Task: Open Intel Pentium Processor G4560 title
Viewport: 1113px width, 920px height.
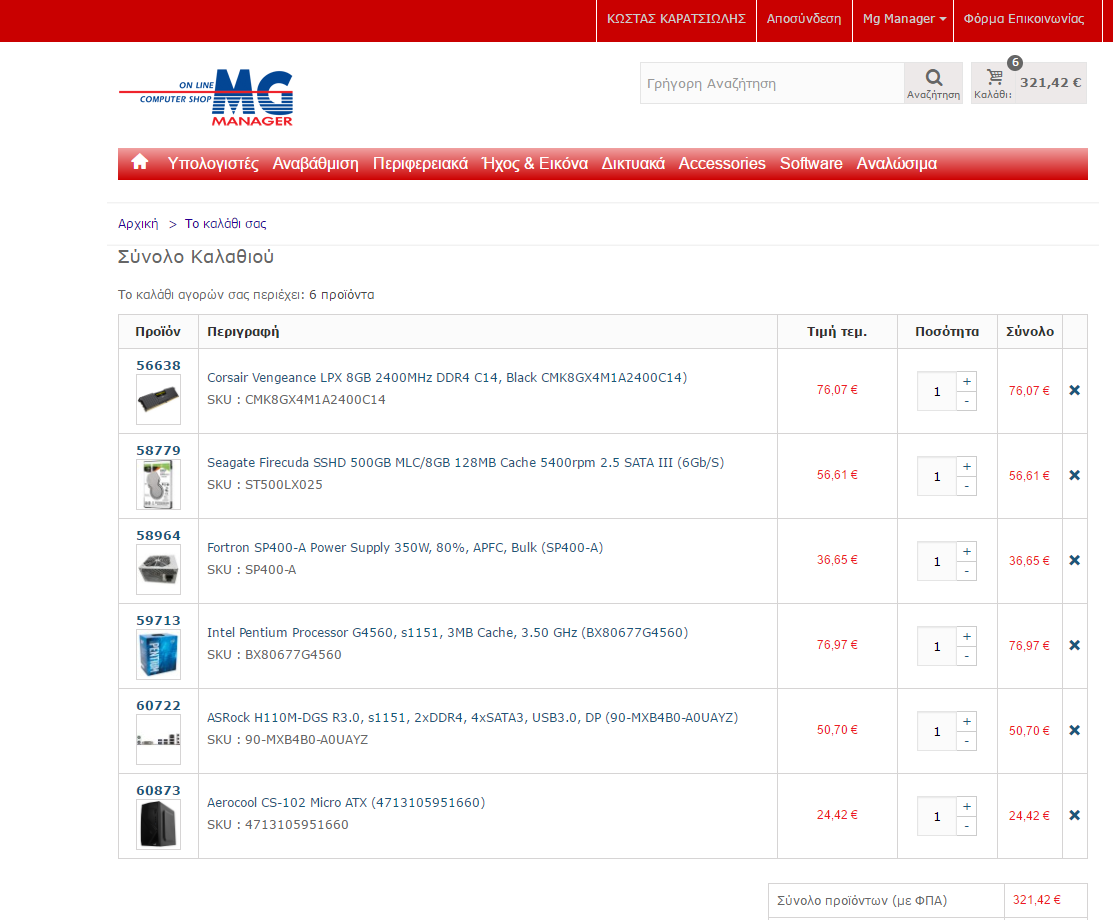Action: [x=448, y=632]
